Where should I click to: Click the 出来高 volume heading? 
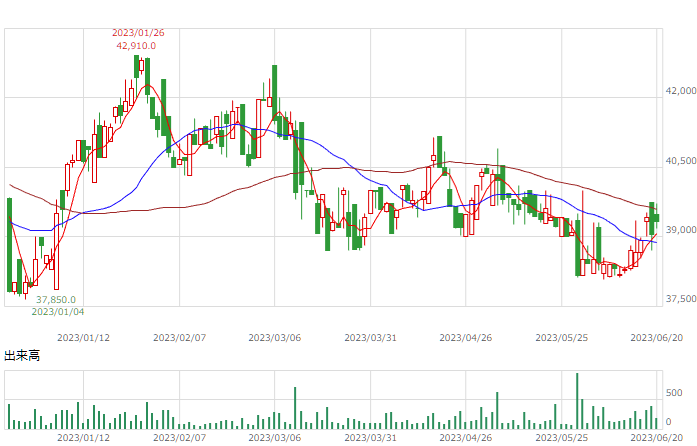pos(22,356)
